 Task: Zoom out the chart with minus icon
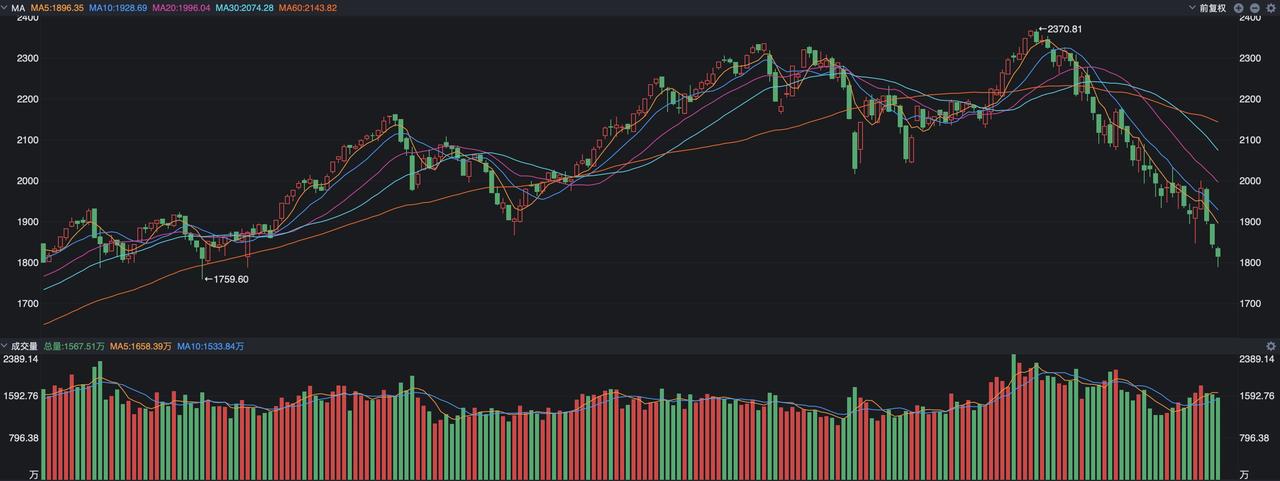(1255, 7)
